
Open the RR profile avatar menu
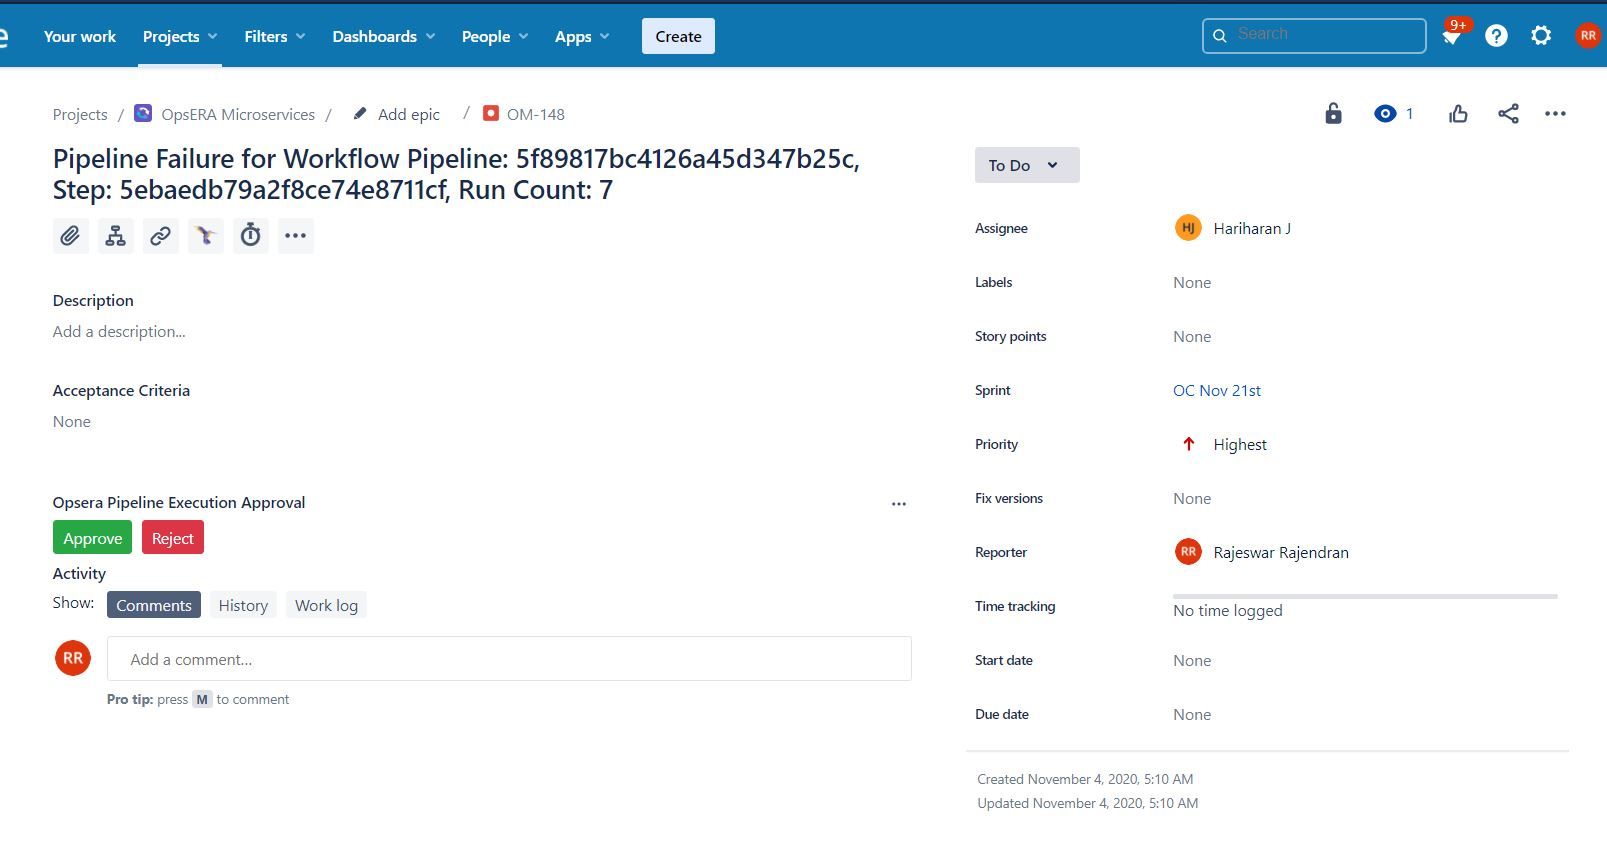[1588, 36]
